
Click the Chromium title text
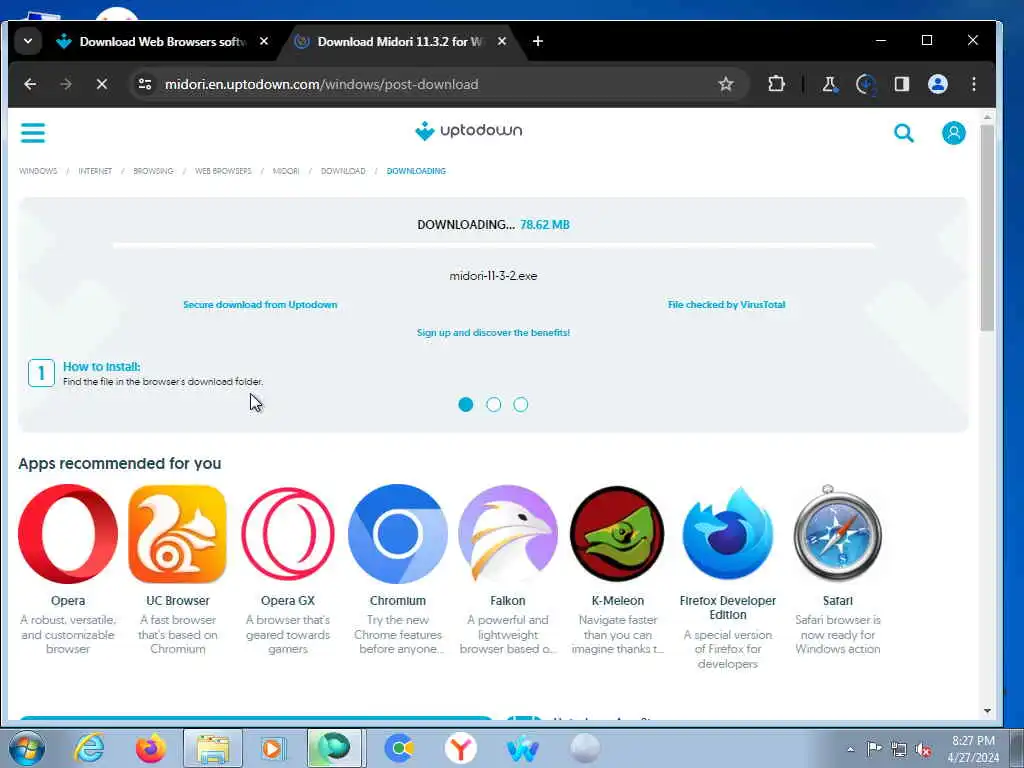398,600
